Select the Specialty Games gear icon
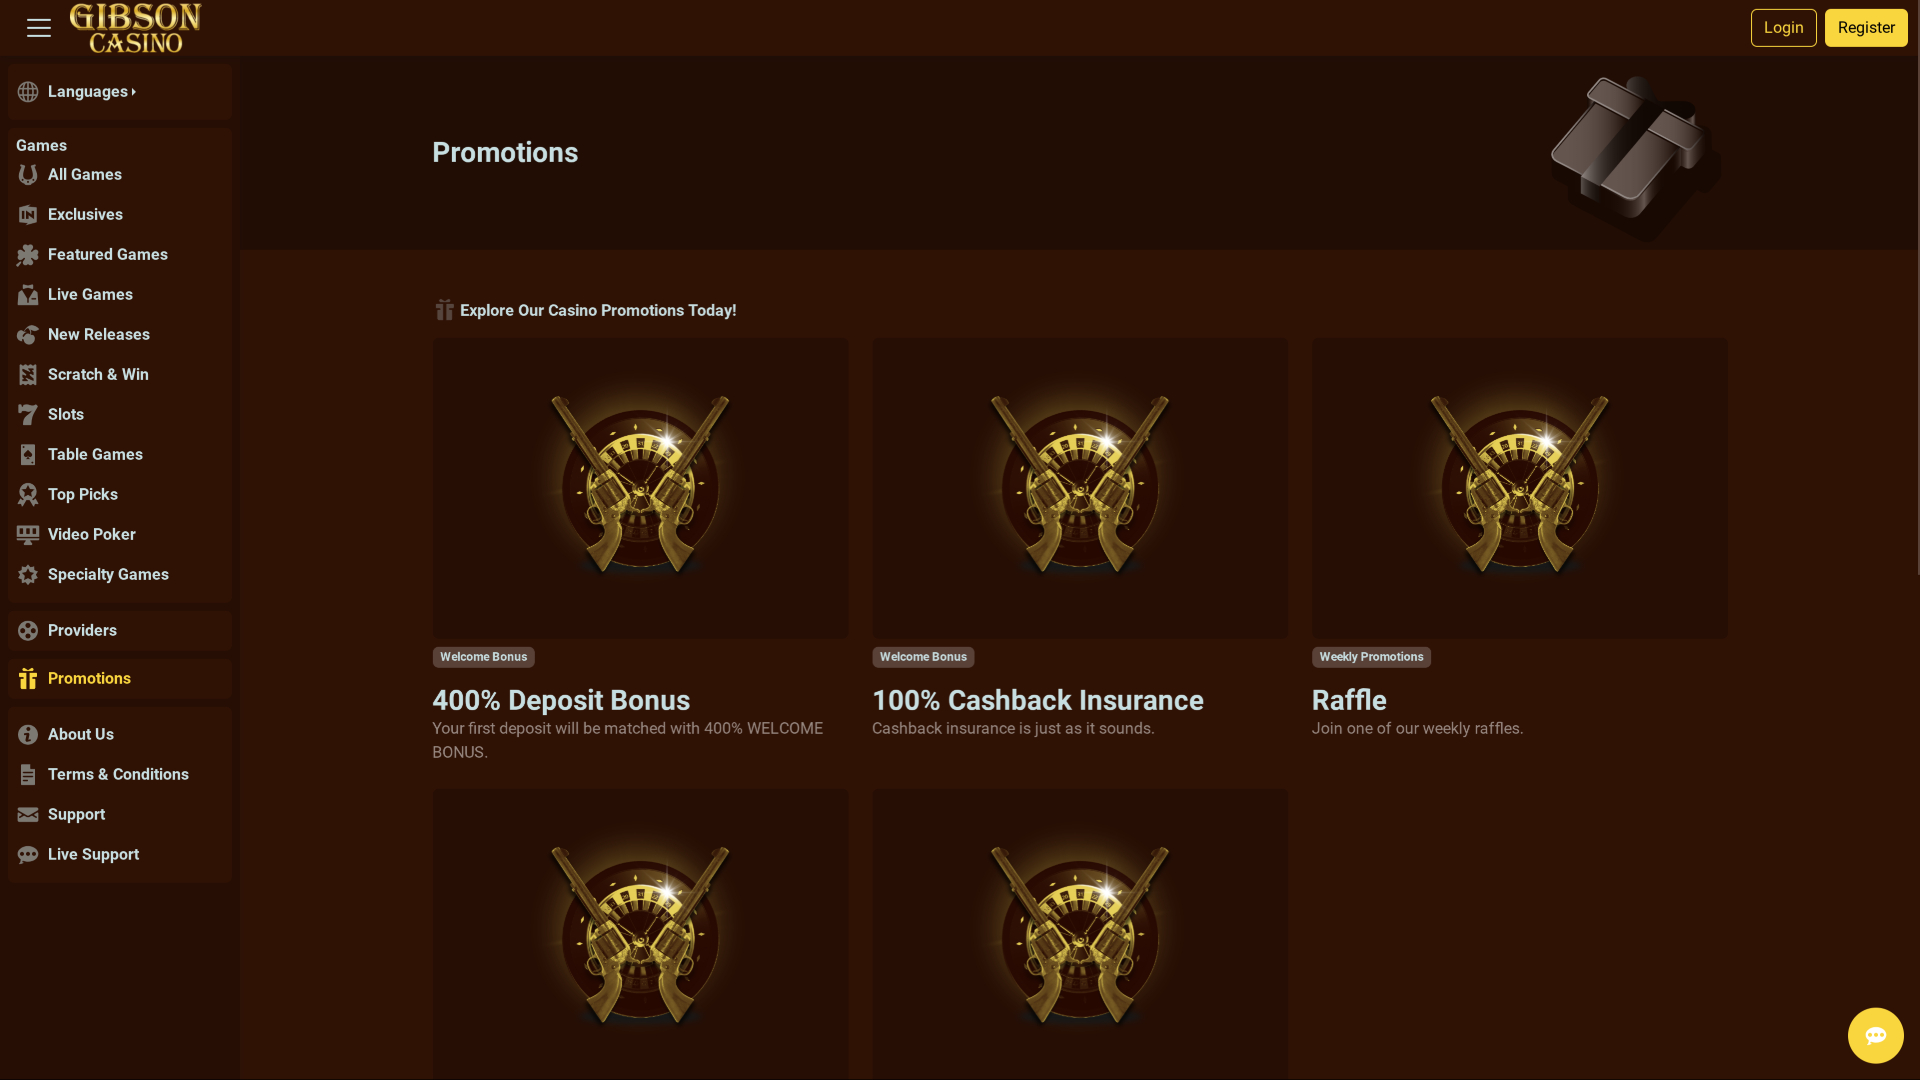 [x=27, y=574]
